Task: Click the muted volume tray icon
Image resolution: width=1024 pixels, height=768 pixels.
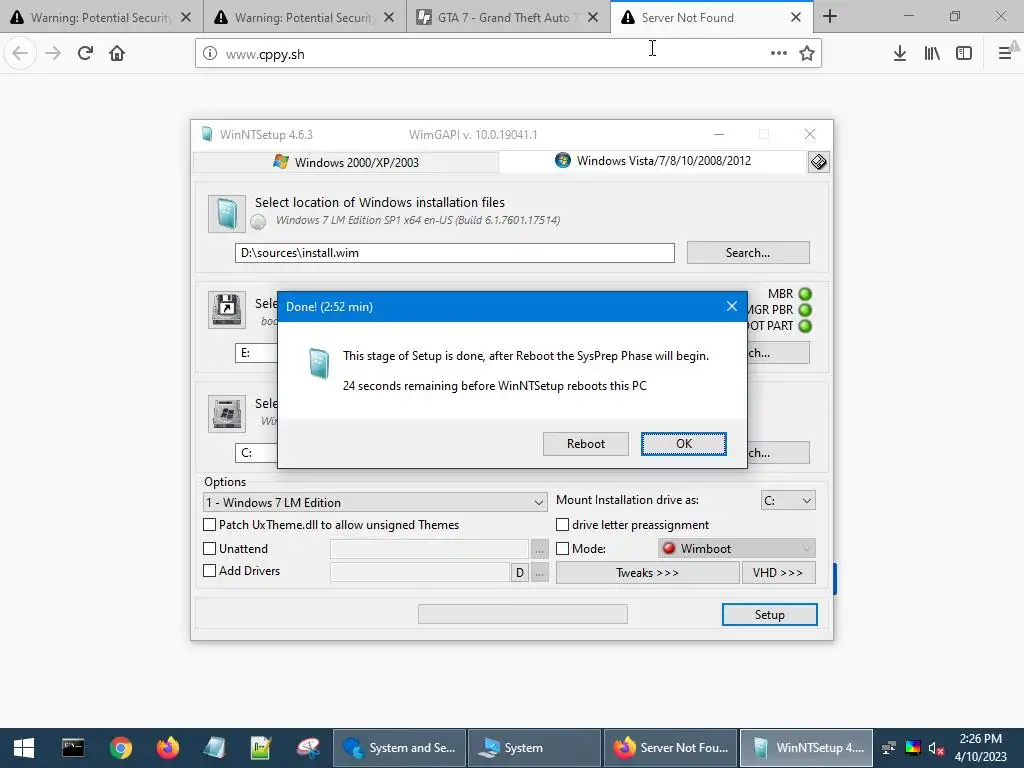Action: pyautogui.click(x=936, y=748)
